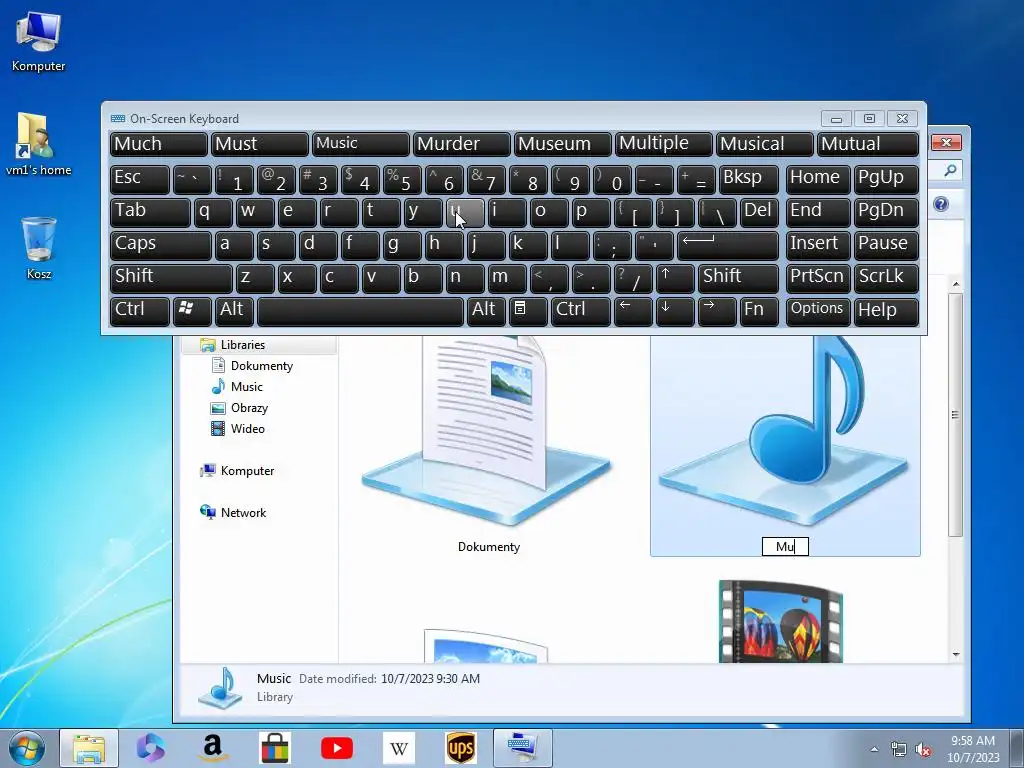1024x768 pixels.
Task: Select Libraries in the navigation pane
Action: pos(242,345)
